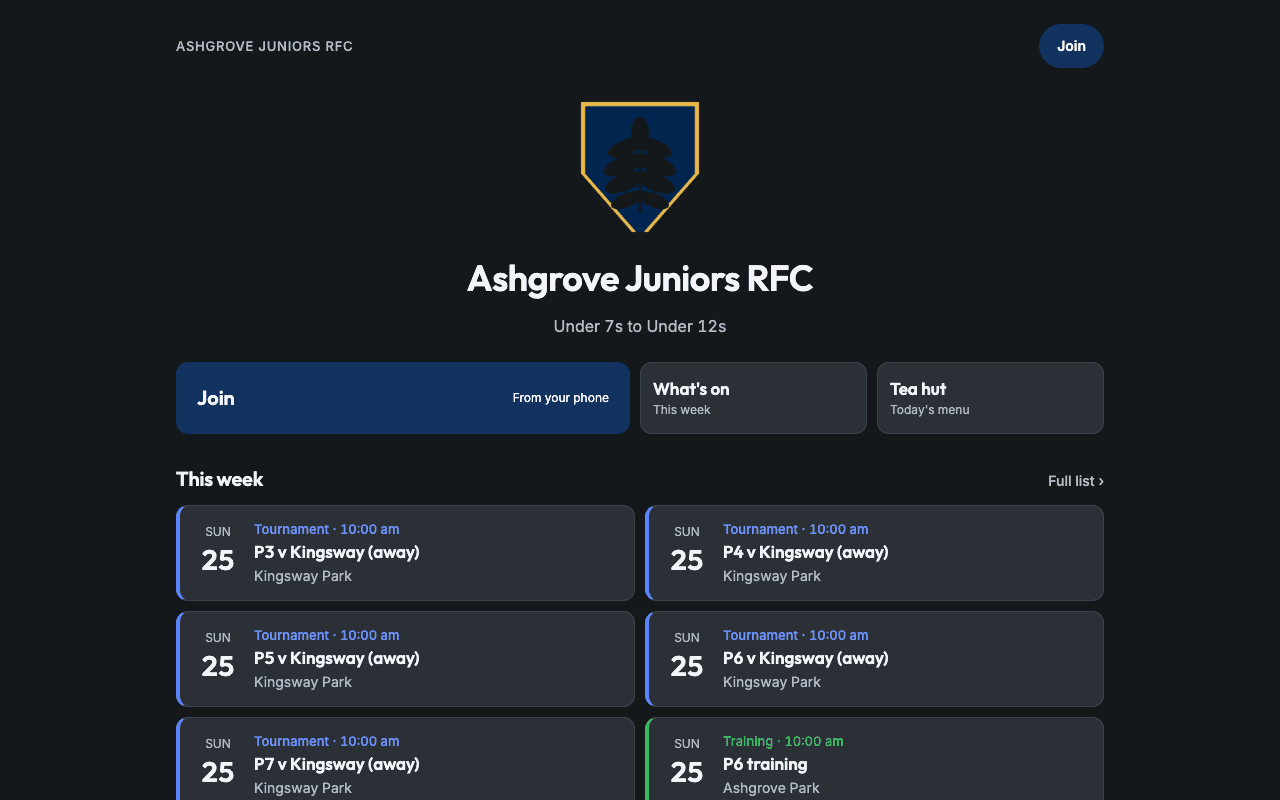Open the Join From your phone card

pyautogui.click(x=403, y=398)
